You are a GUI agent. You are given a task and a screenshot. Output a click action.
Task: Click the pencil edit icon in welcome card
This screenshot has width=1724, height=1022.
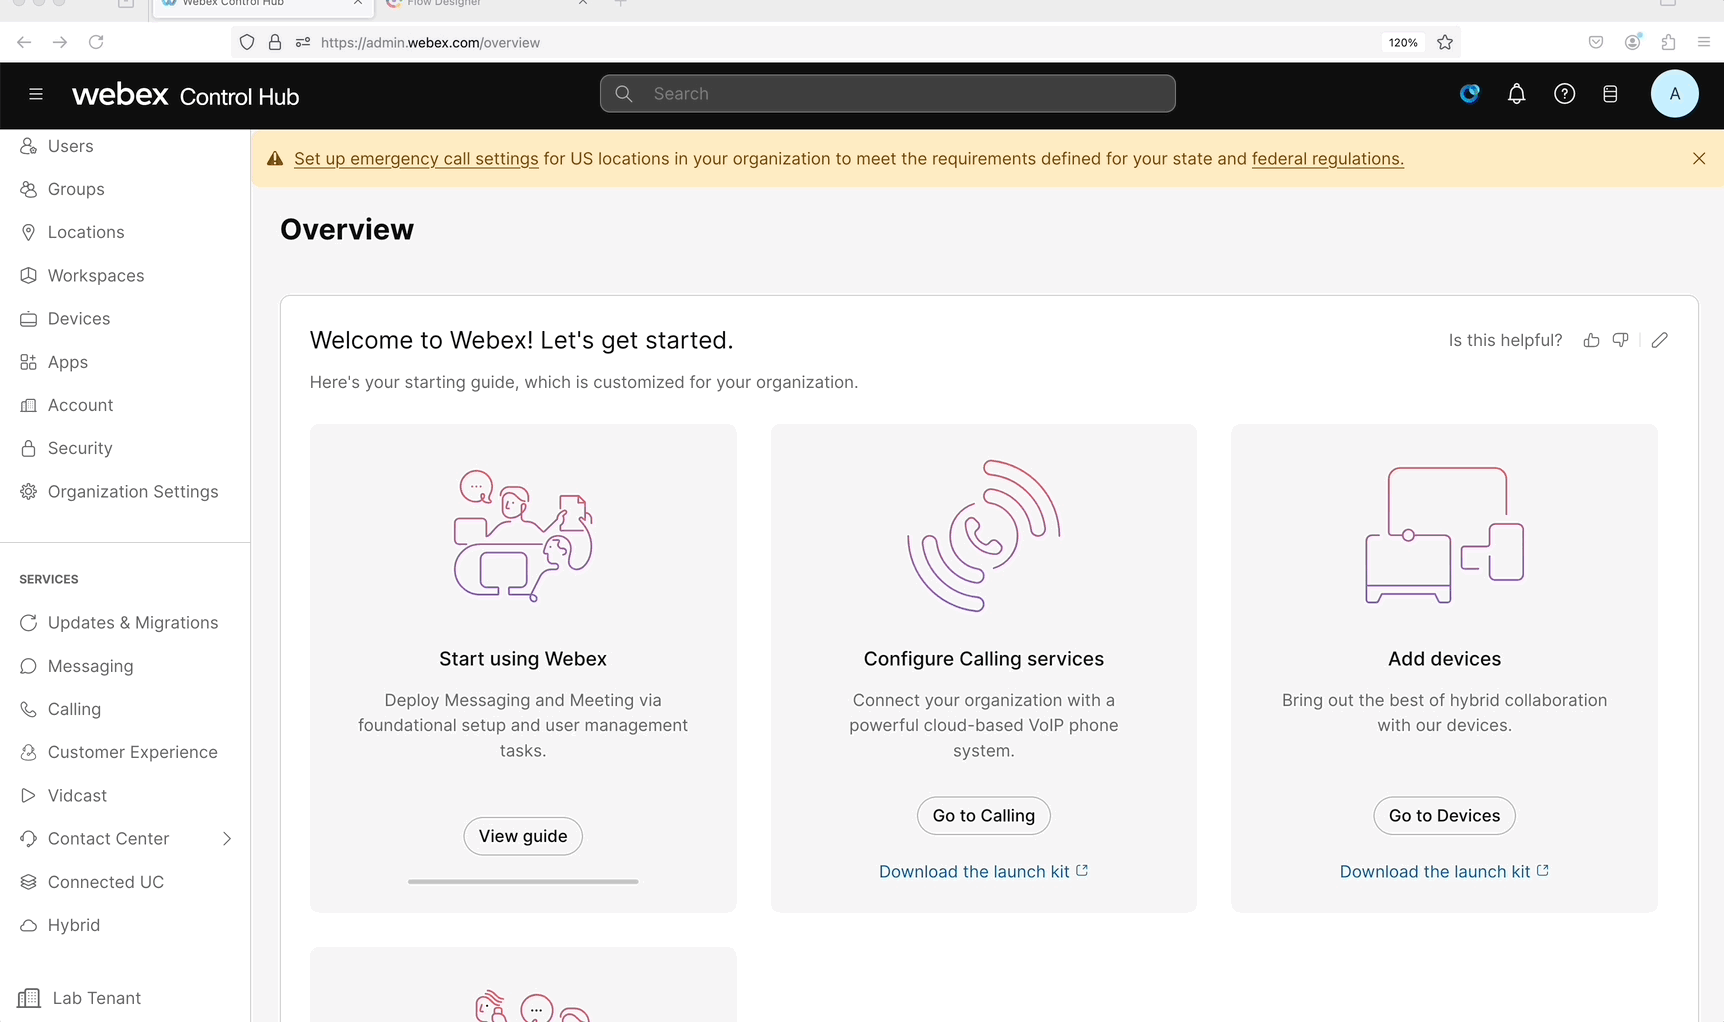click(1659, 341)
